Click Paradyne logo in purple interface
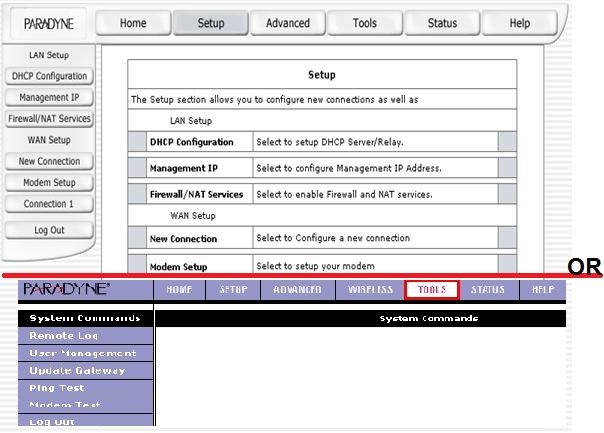This screenshot has width=604, height=433. (x=67, y=289)
